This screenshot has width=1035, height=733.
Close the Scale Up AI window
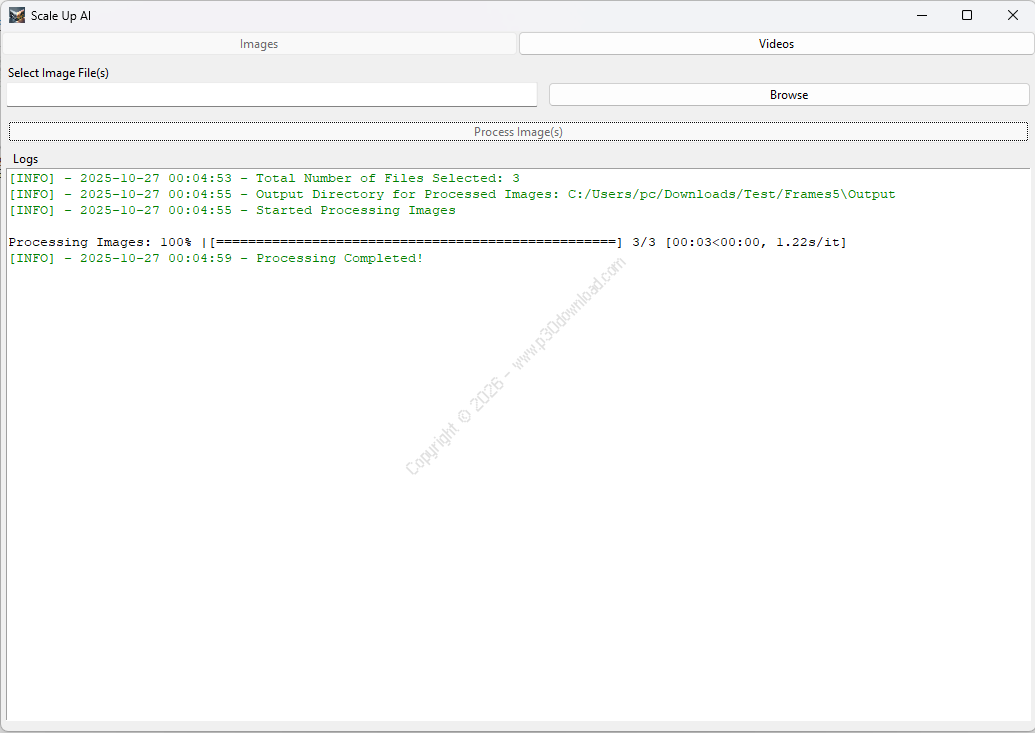1012,15
